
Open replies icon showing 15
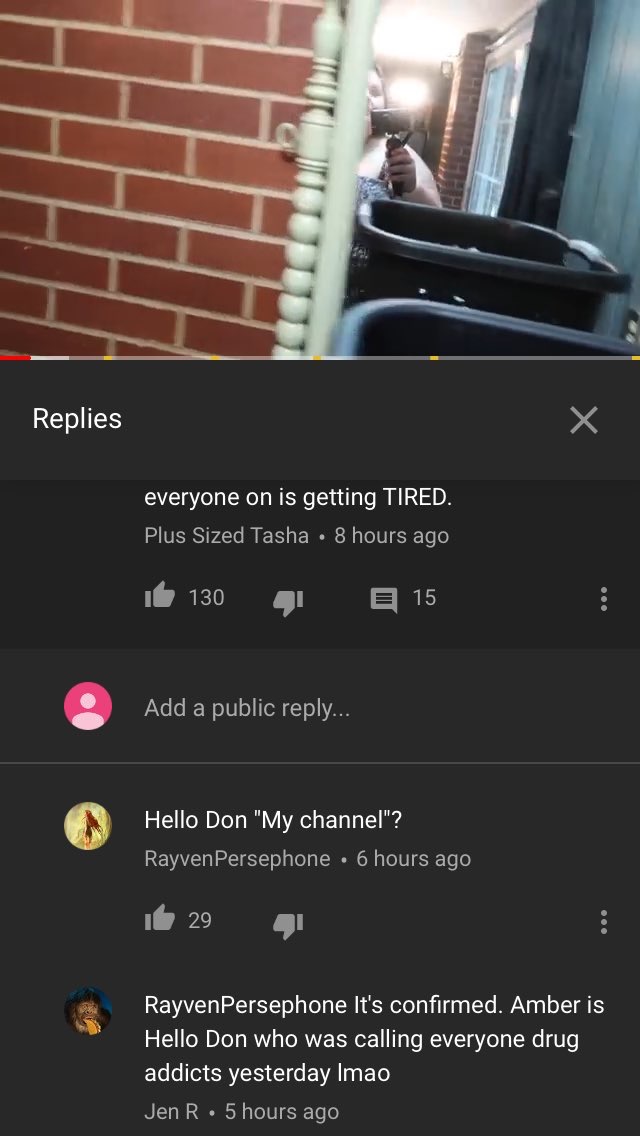[384, 599]
